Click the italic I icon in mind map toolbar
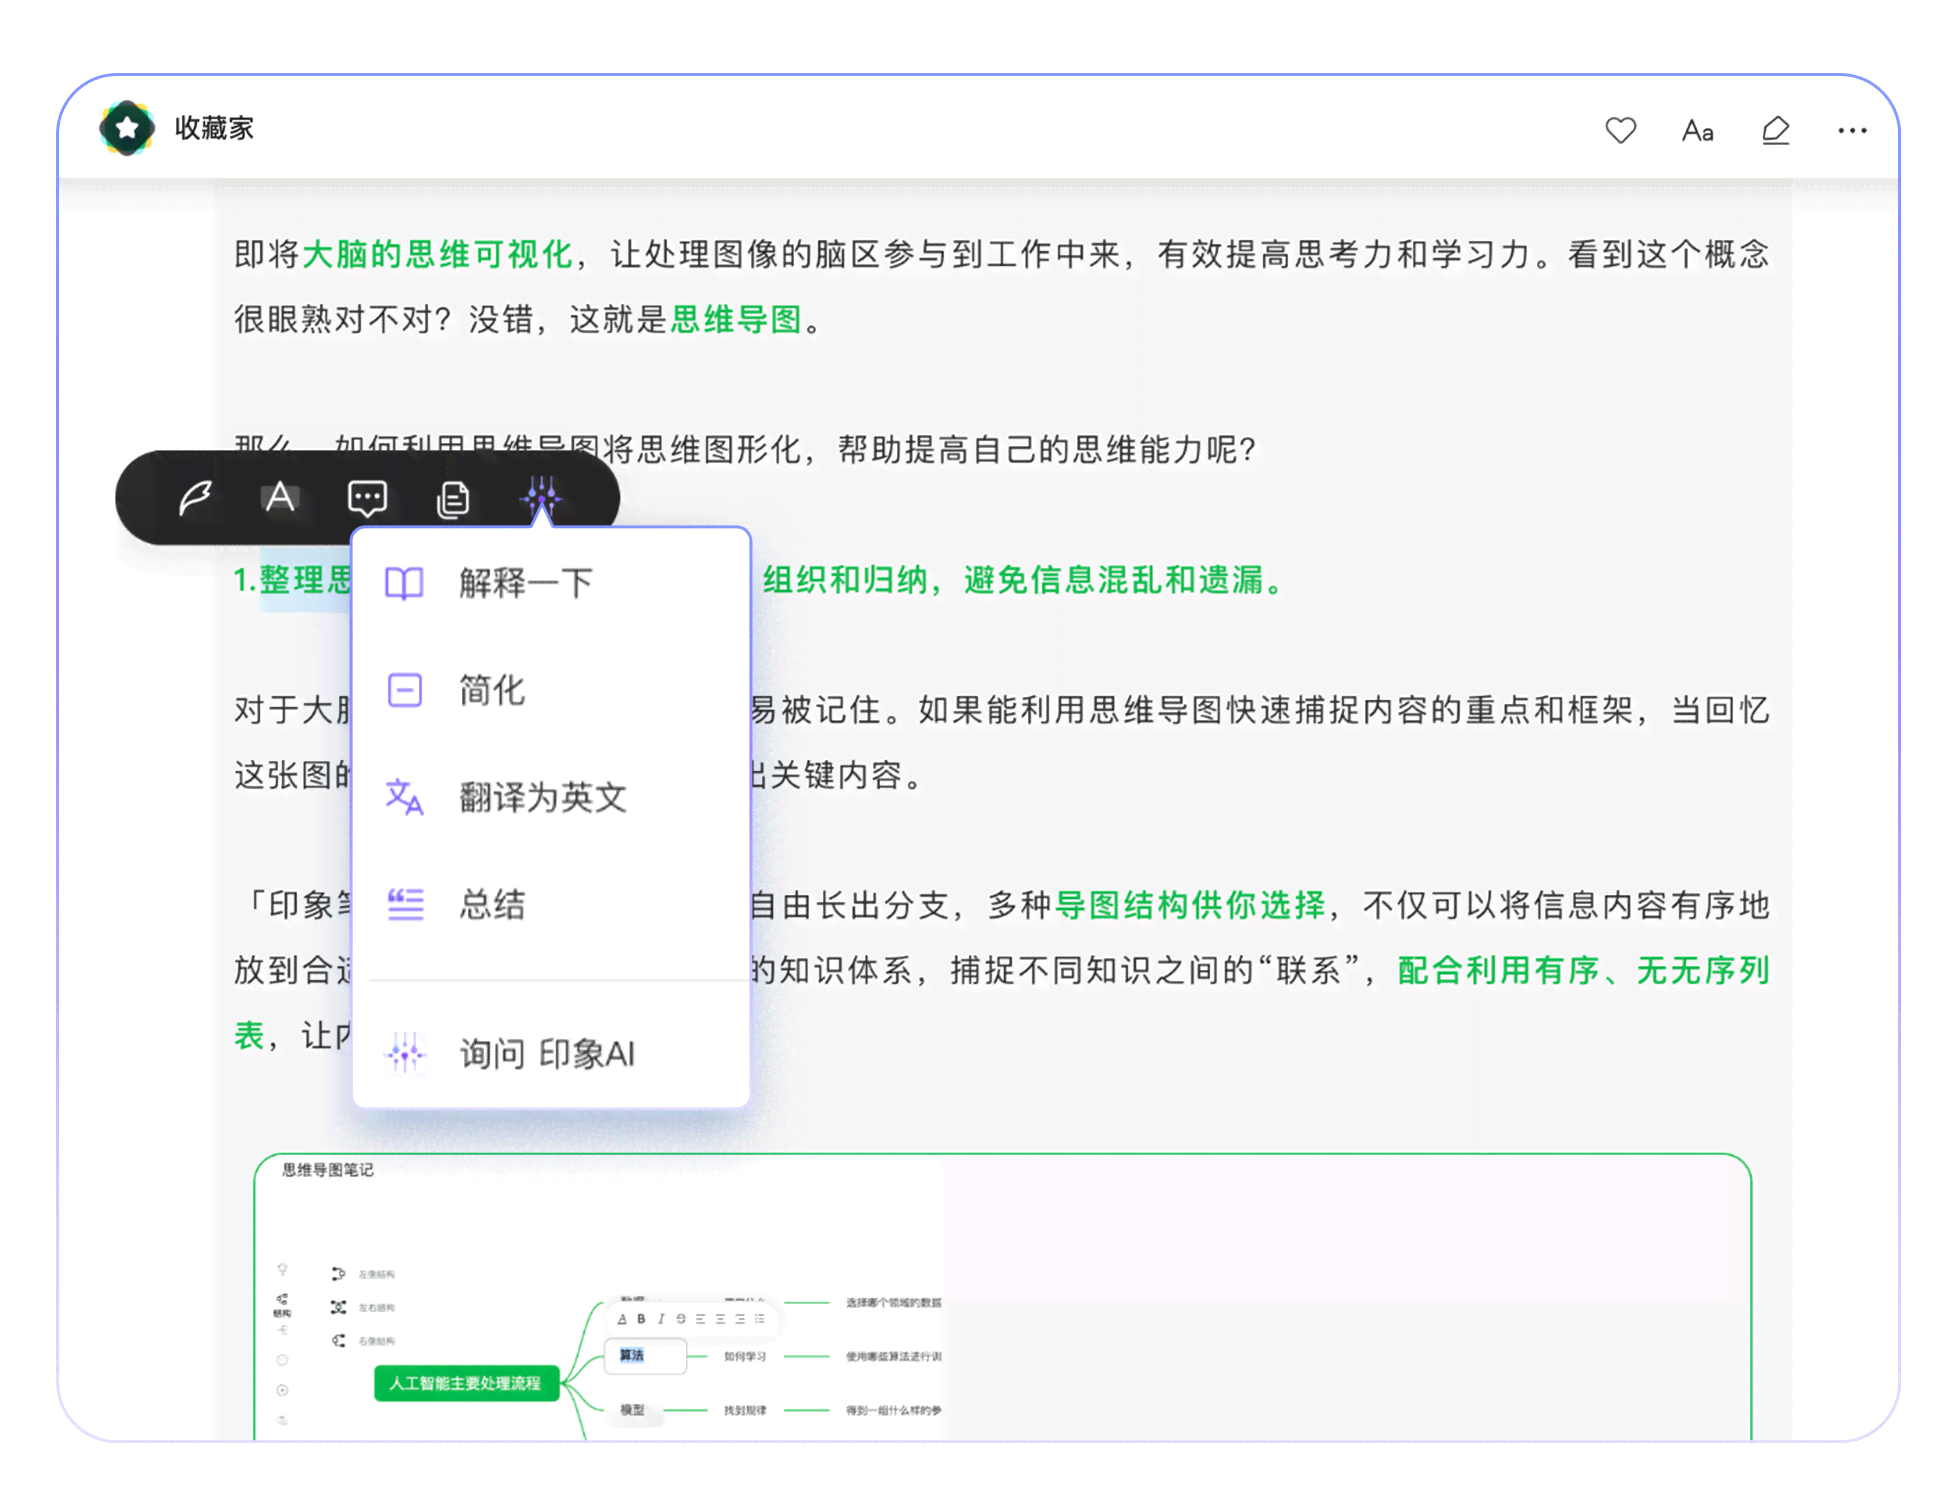The width and height of the screenshot is (1957, 1496). [x=661, y=1319]
